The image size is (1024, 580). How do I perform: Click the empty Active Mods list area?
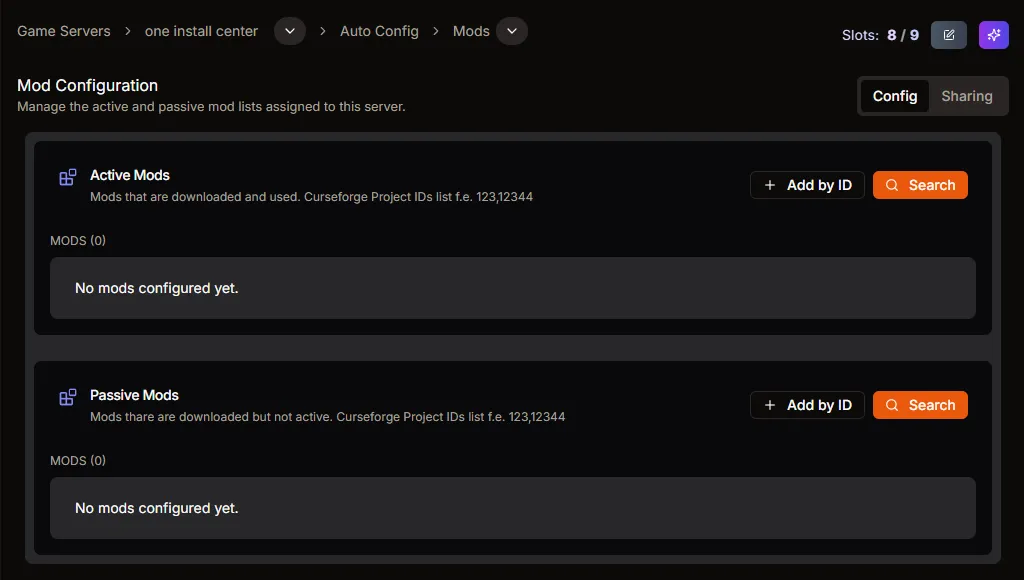(512, 288)
